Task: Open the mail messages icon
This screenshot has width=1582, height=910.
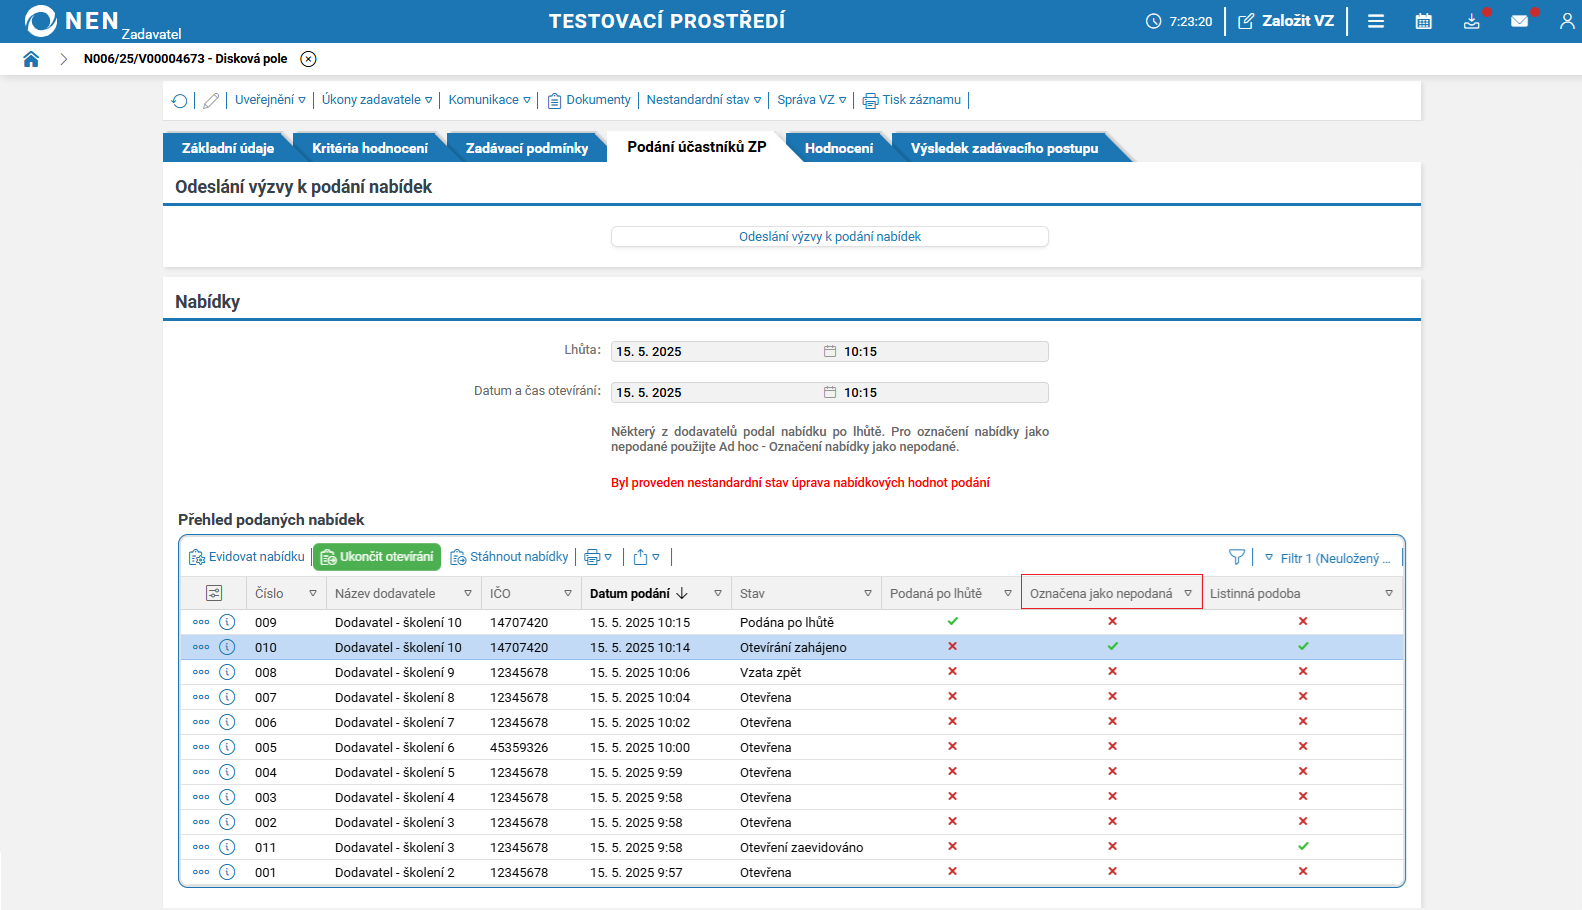Action: [1519, 21]
